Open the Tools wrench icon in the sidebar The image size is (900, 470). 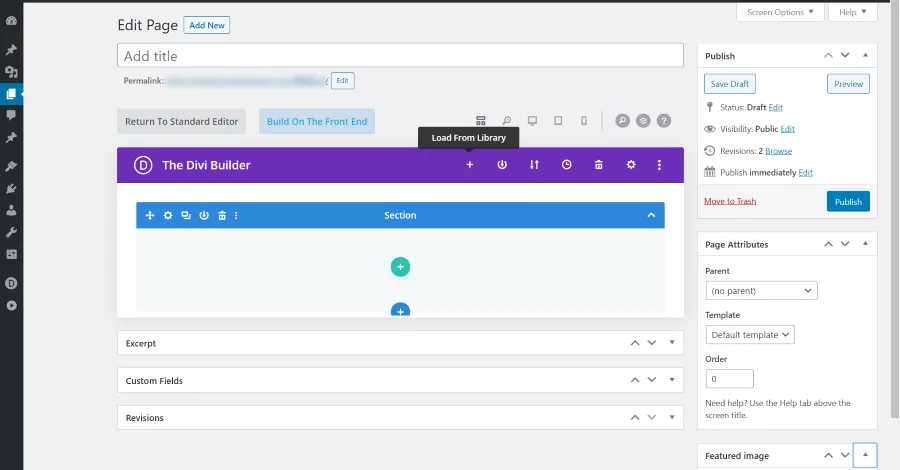click(11, 232)
